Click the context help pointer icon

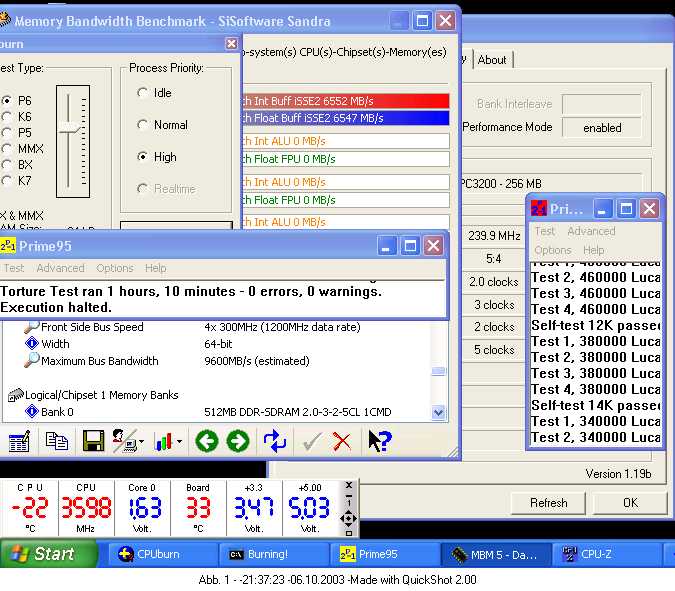tap(380, 441)
